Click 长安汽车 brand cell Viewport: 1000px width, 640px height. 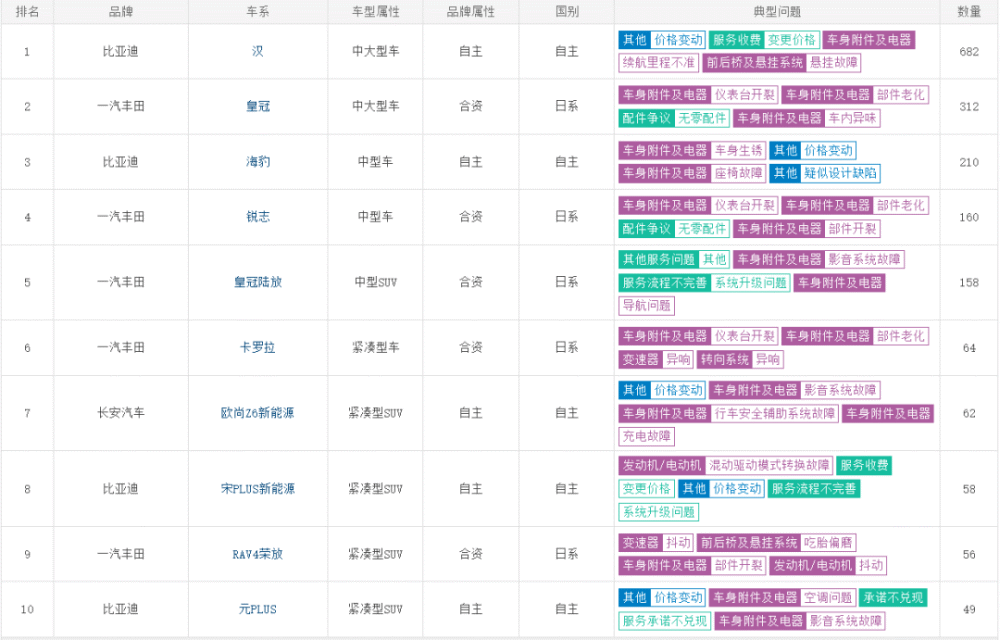pos(121,413)
